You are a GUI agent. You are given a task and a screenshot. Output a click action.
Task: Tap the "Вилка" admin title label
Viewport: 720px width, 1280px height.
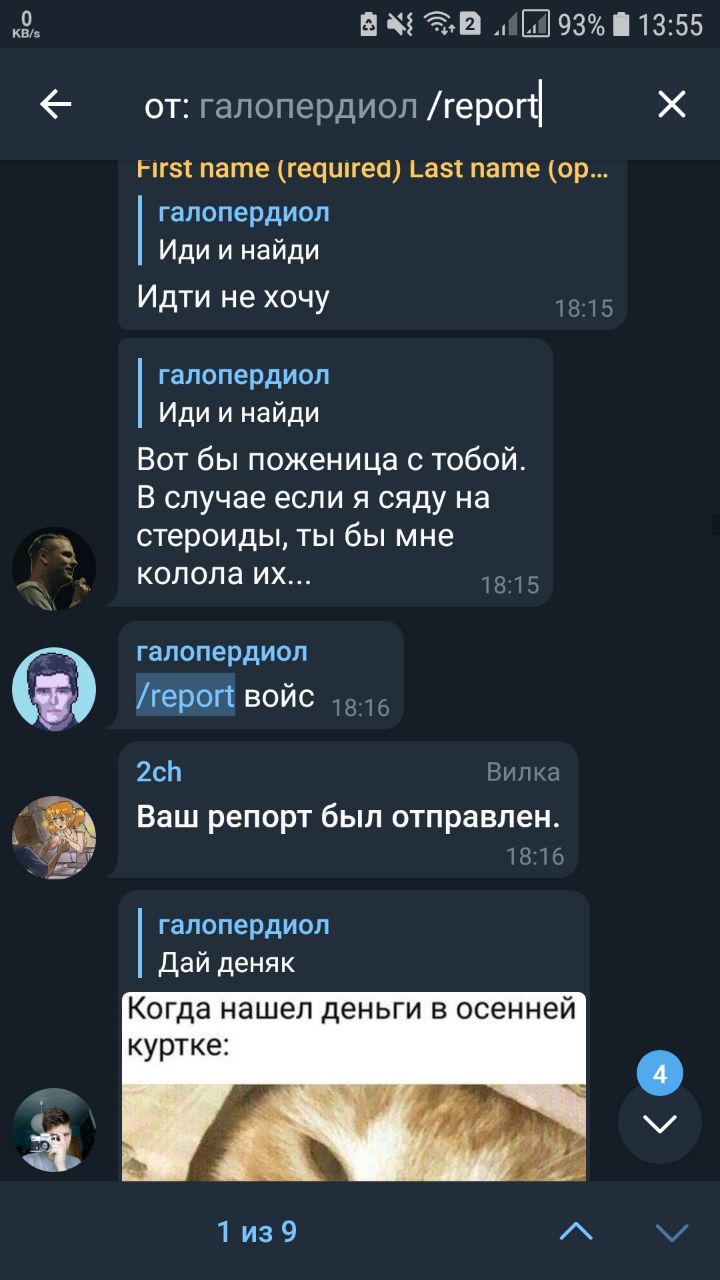tap(523, 772)
